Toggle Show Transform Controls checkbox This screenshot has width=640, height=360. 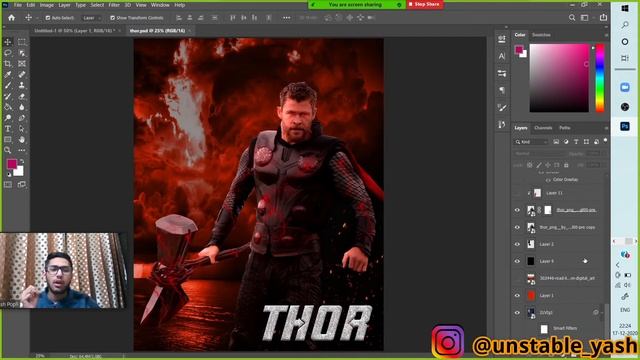click(x=112, y=18)
